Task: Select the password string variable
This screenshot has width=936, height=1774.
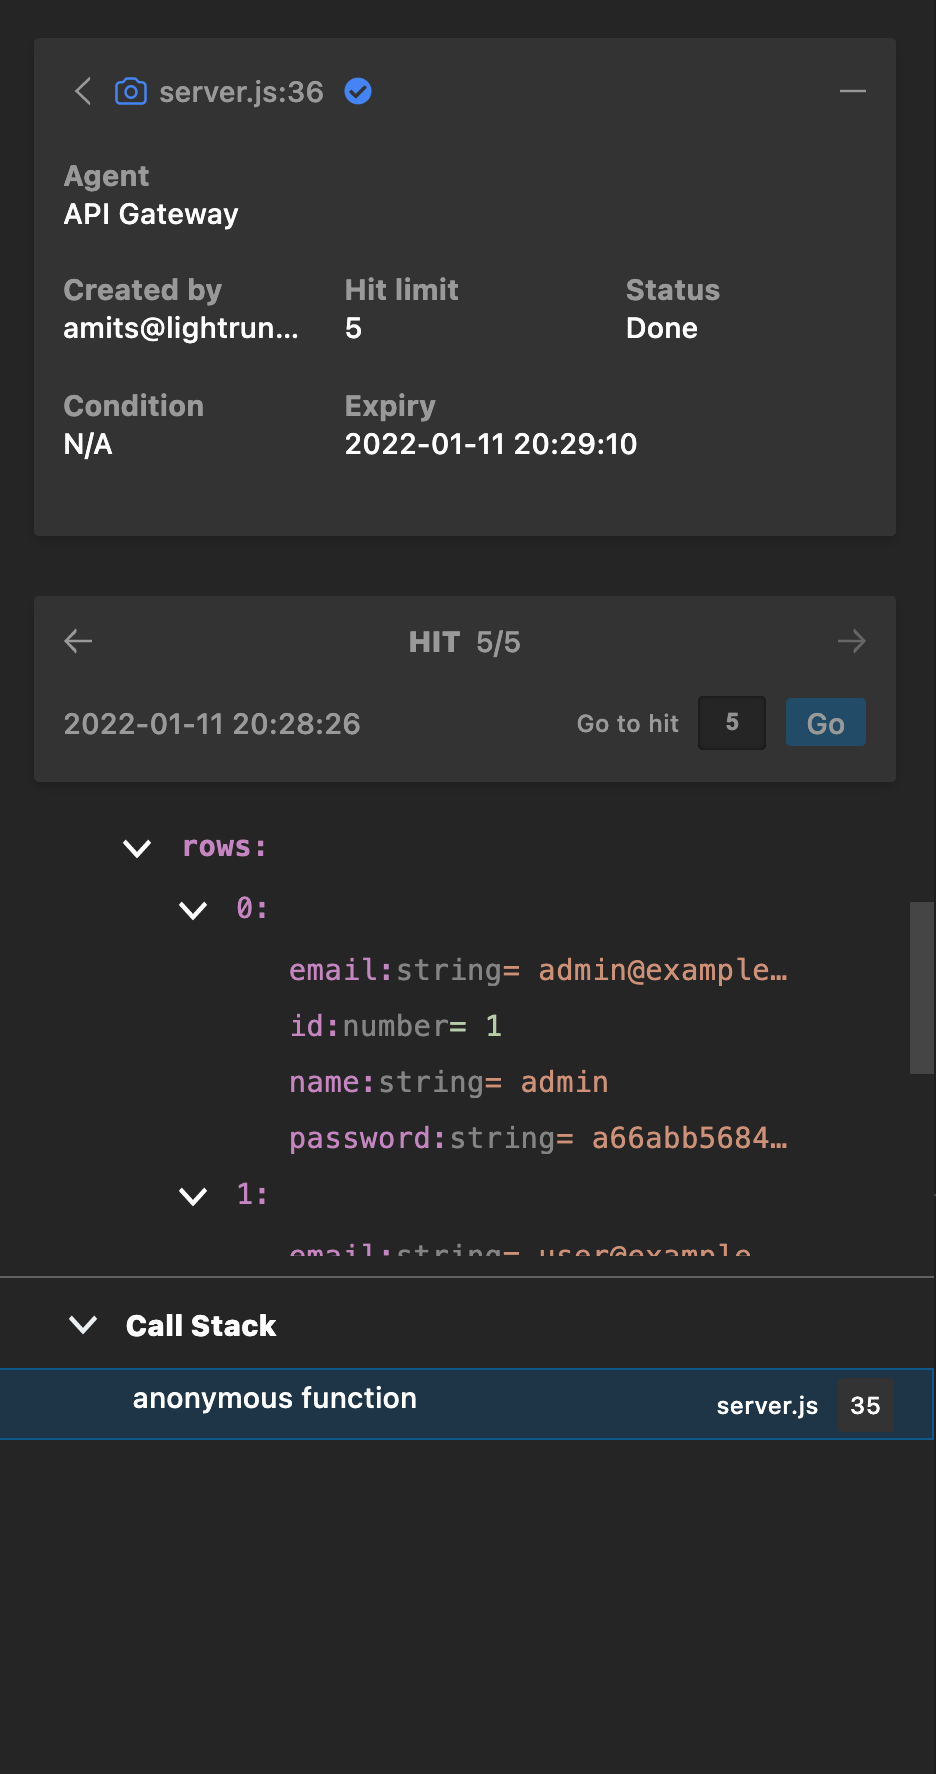Action: pos(537,1138)
